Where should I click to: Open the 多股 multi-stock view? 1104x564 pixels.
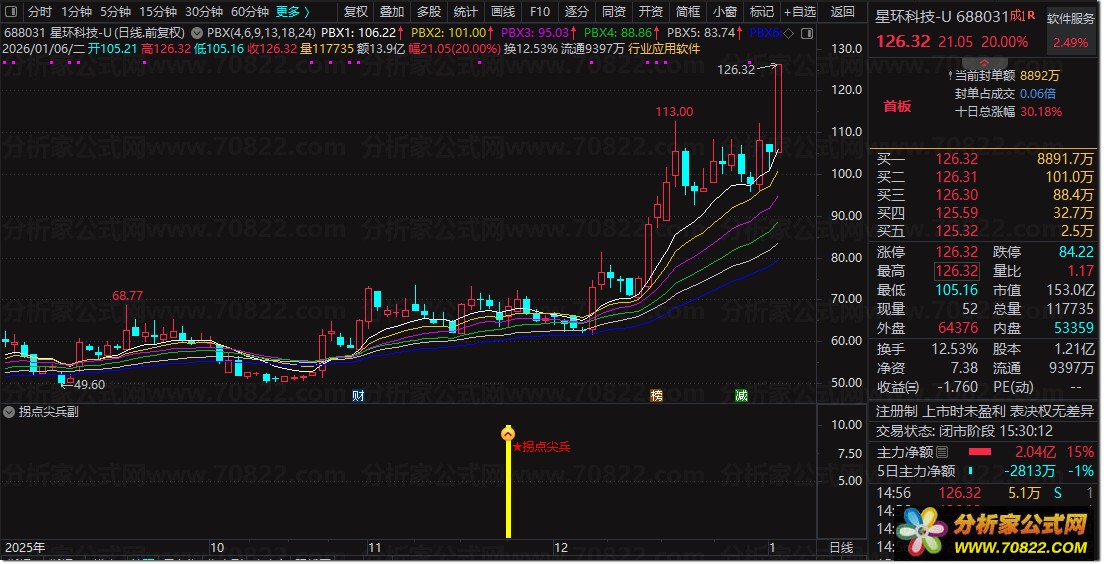[x=429, y=12]
